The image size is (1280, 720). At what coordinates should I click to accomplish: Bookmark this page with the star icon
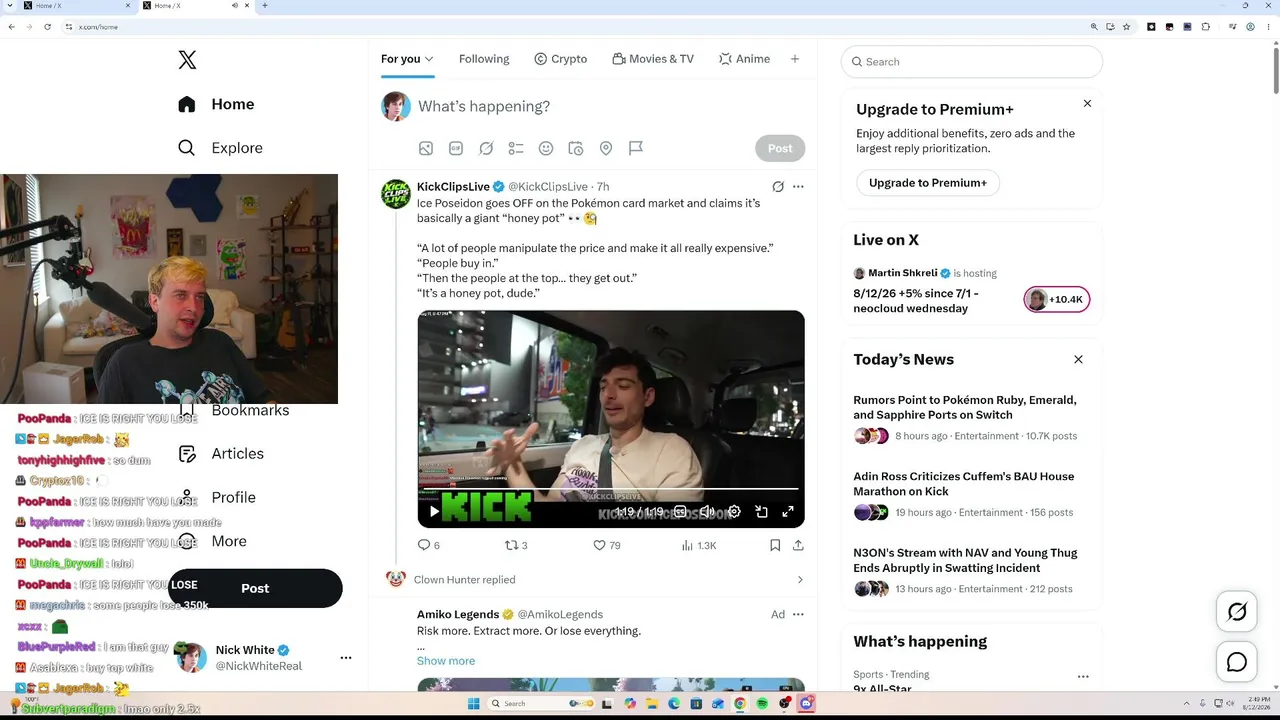point(1127,27)
